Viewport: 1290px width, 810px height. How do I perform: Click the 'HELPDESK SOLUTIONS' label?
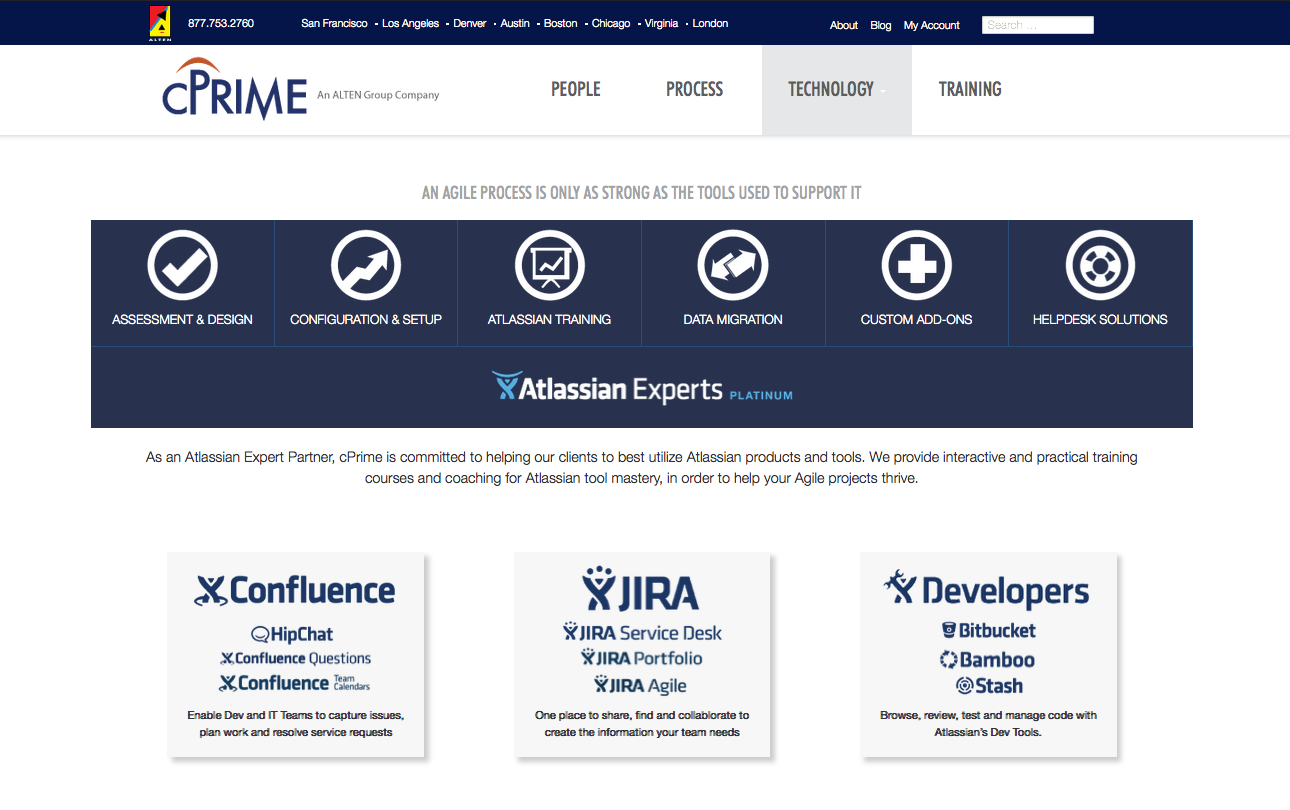pyautogui.click(x=1100, y=320)
